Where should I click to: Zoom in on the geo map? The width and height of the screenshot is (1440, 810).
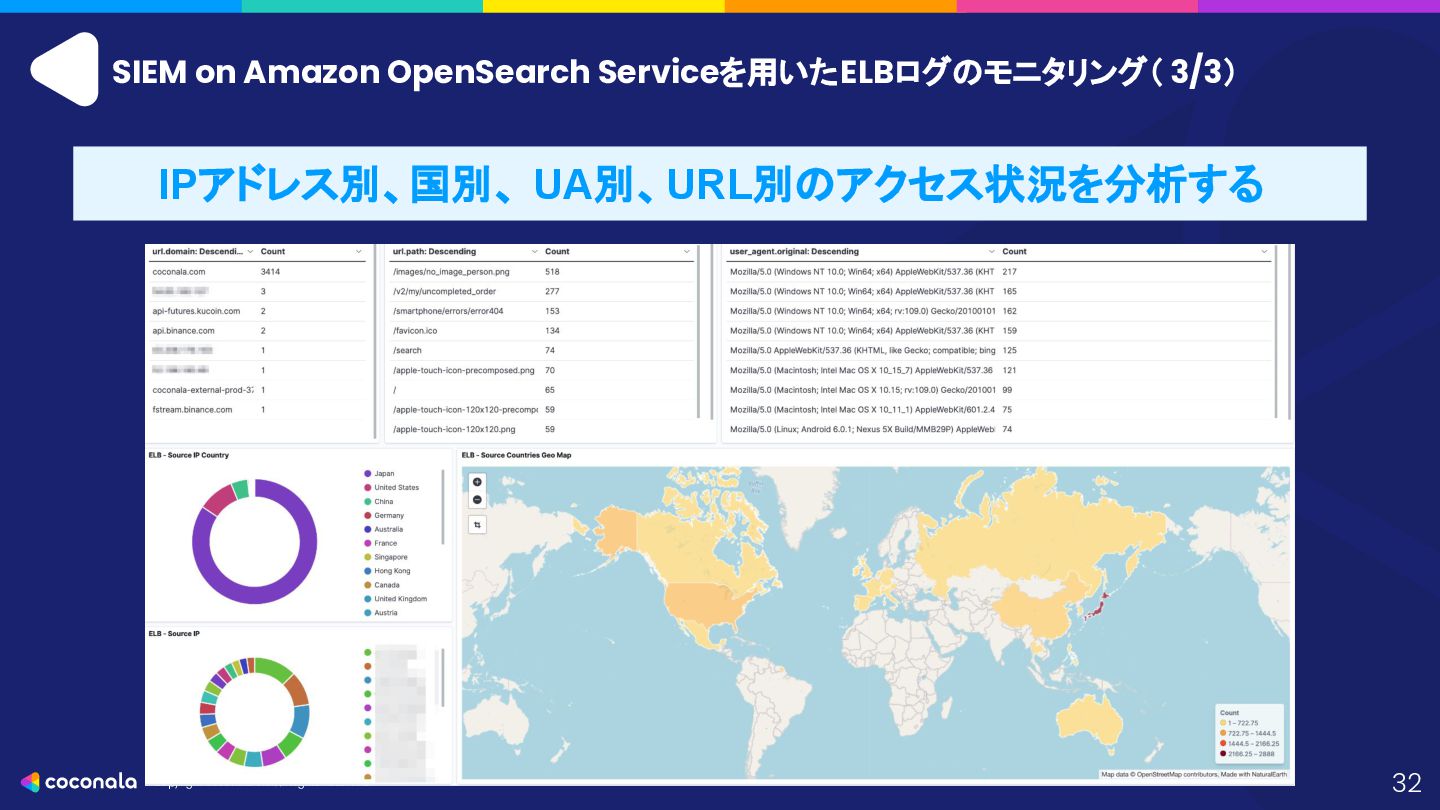(x=477, y=482)
